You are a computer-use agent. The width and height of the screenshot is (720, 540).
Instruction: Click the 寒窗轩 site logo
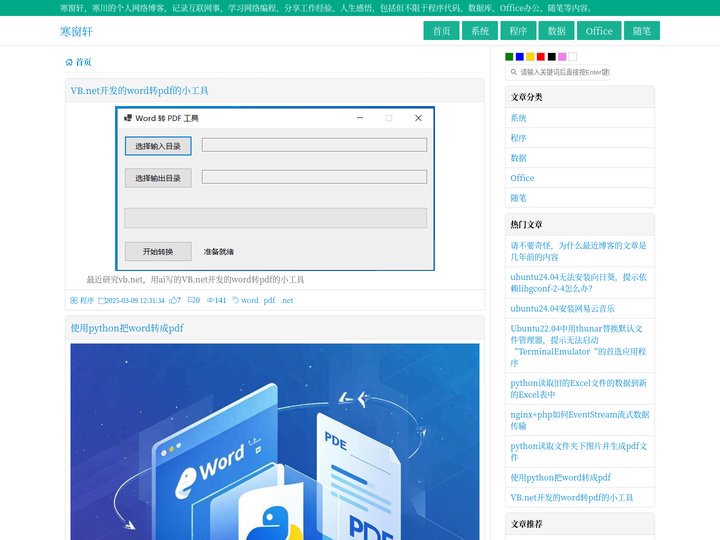click(76, 31)
